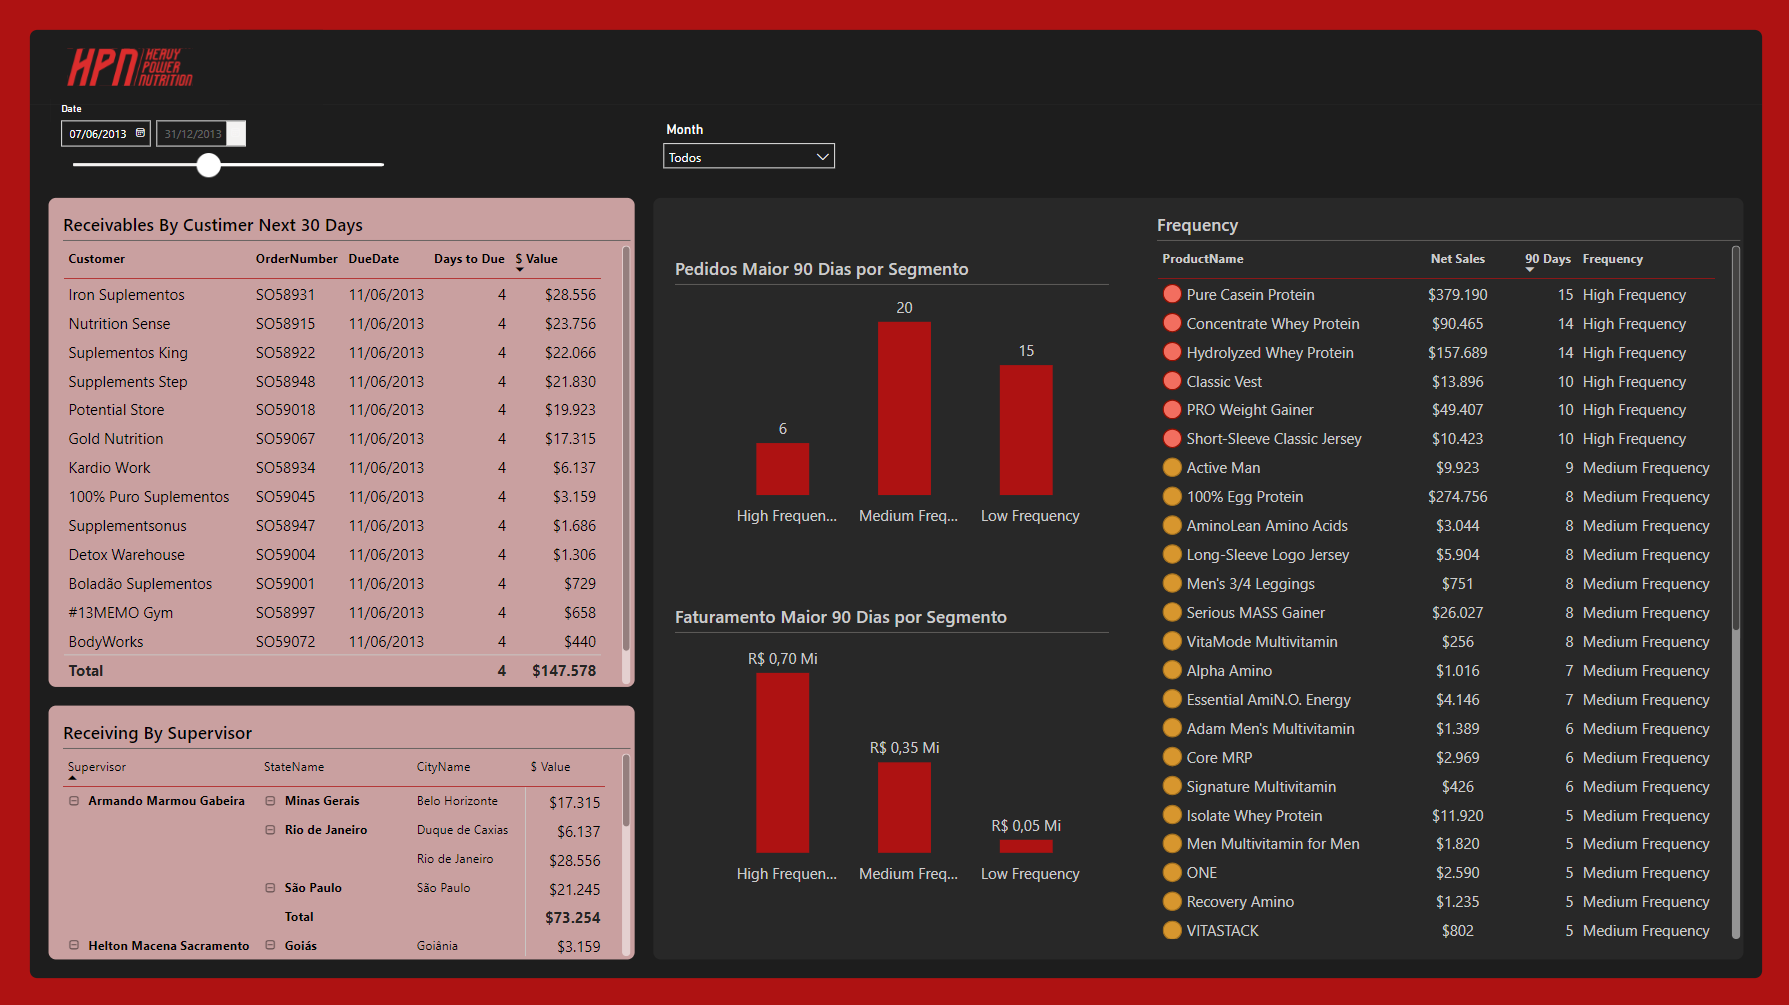
Task: Open the Month dropdown showing Todos
Action: 748,157
